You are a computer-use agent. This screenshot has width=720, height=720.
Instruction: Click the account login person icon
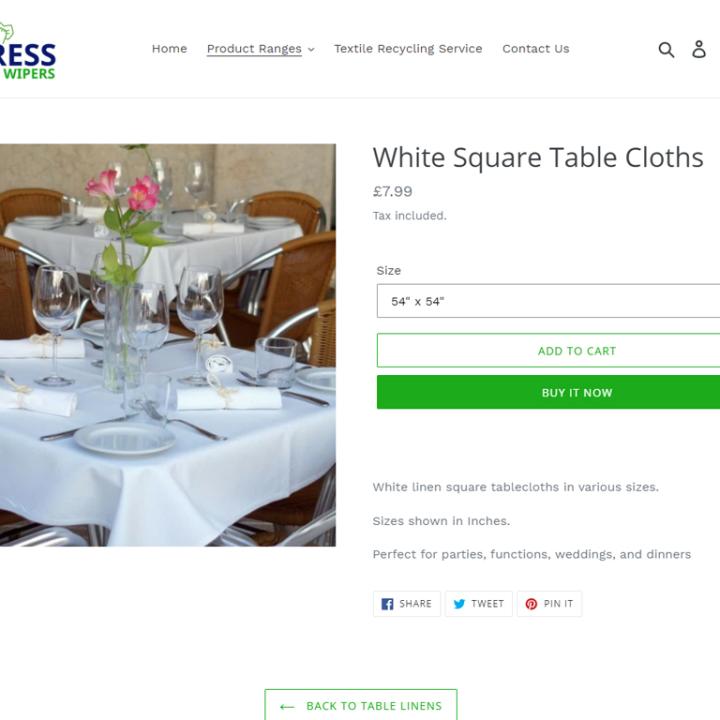point(699,49)
